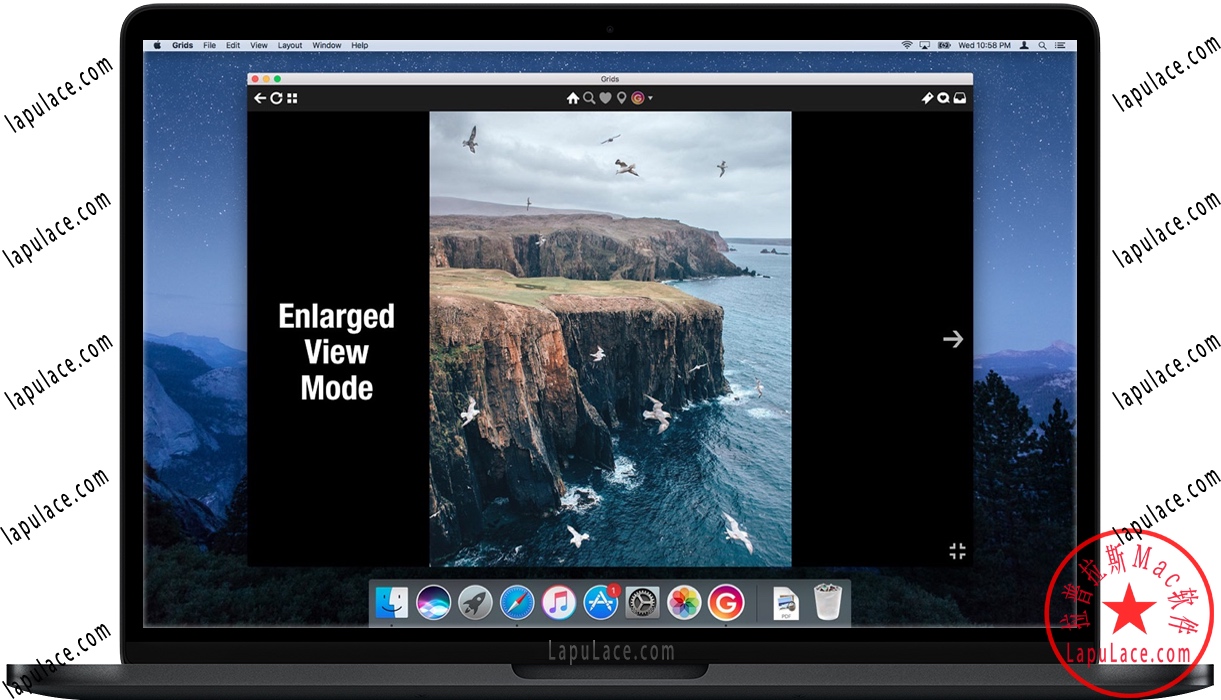Open the View menu in Grids
Viewport: 1221px width, 700px height.
pyautogui.click(x=259, y=45)
